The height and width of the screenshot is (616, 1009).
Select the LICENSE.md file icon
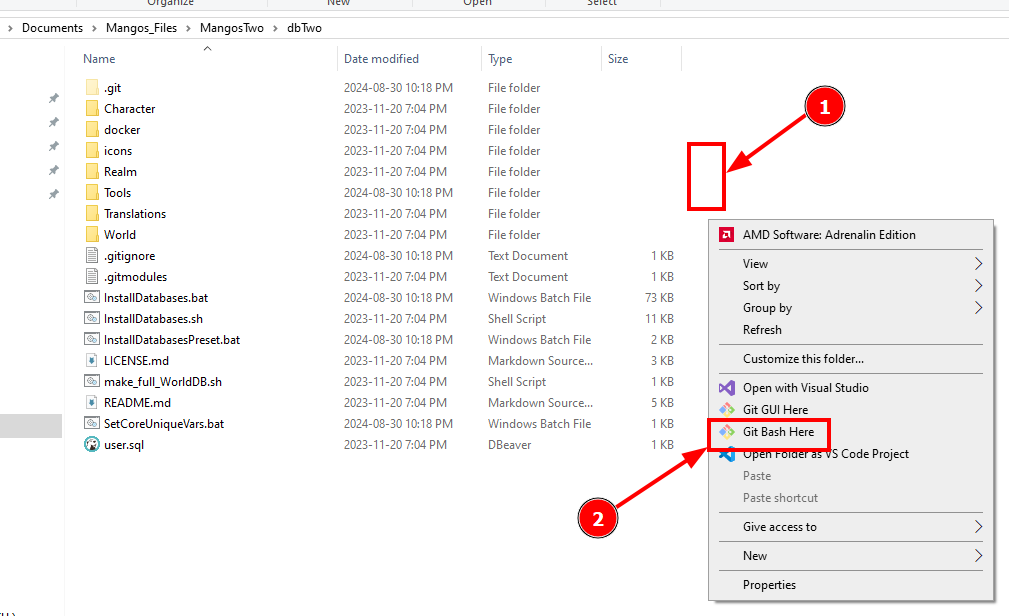92,360
